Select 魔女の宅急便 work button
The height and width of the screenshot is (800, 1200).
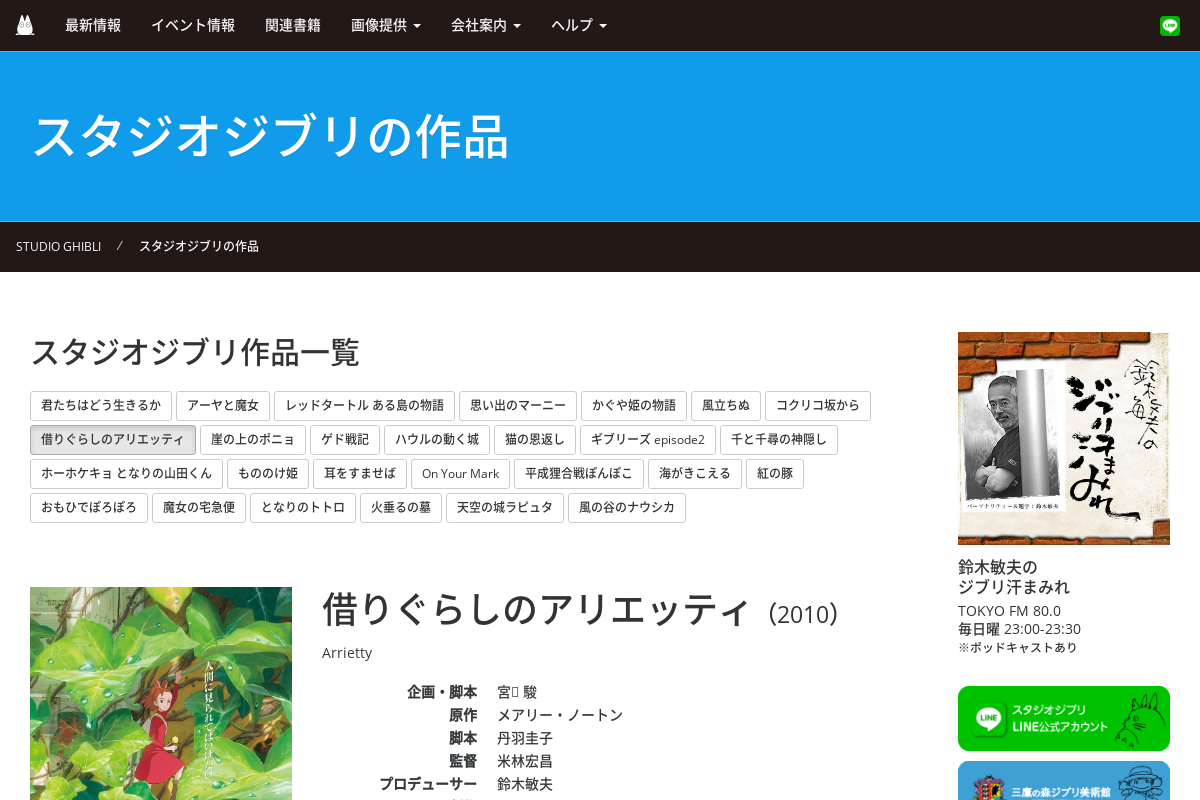coord(199,508)
